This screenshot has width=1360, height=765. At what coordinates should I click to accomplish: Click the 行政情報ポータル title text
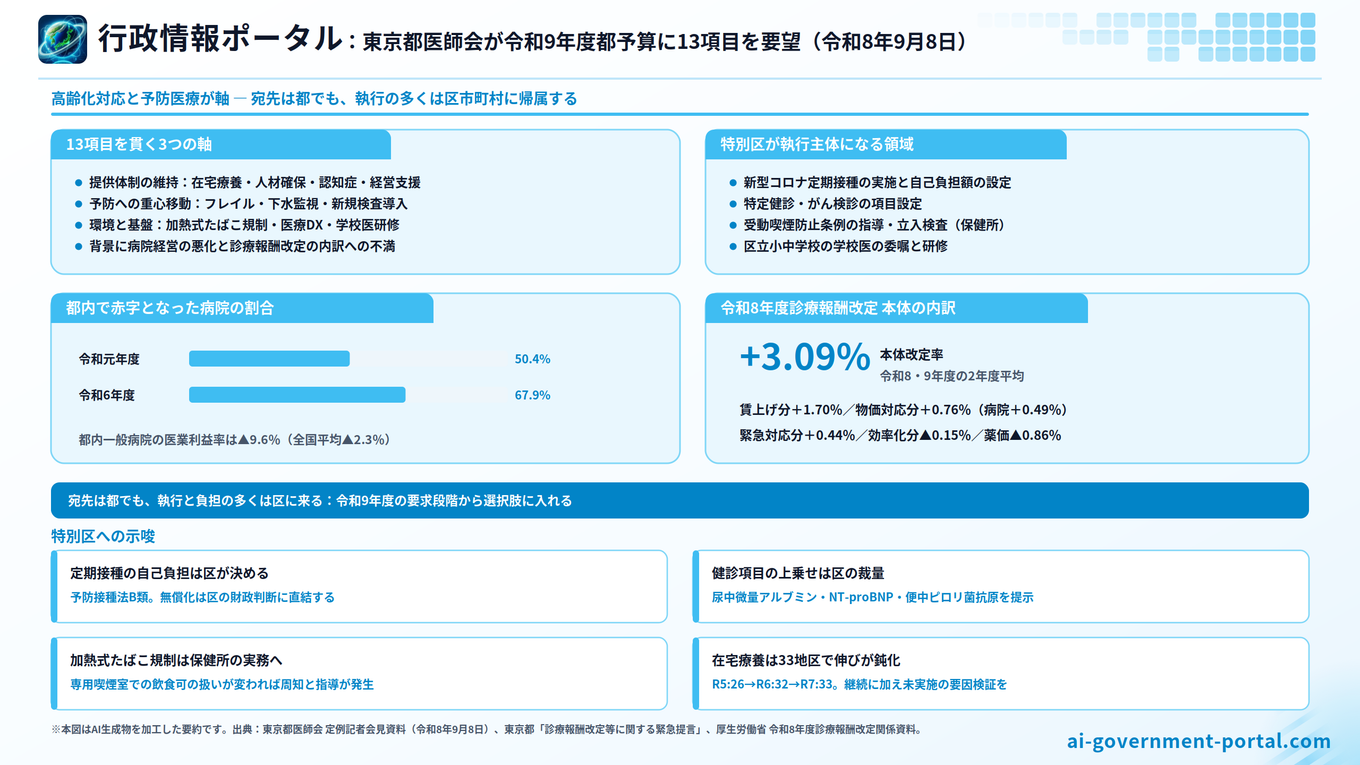[x=220, y=39]
